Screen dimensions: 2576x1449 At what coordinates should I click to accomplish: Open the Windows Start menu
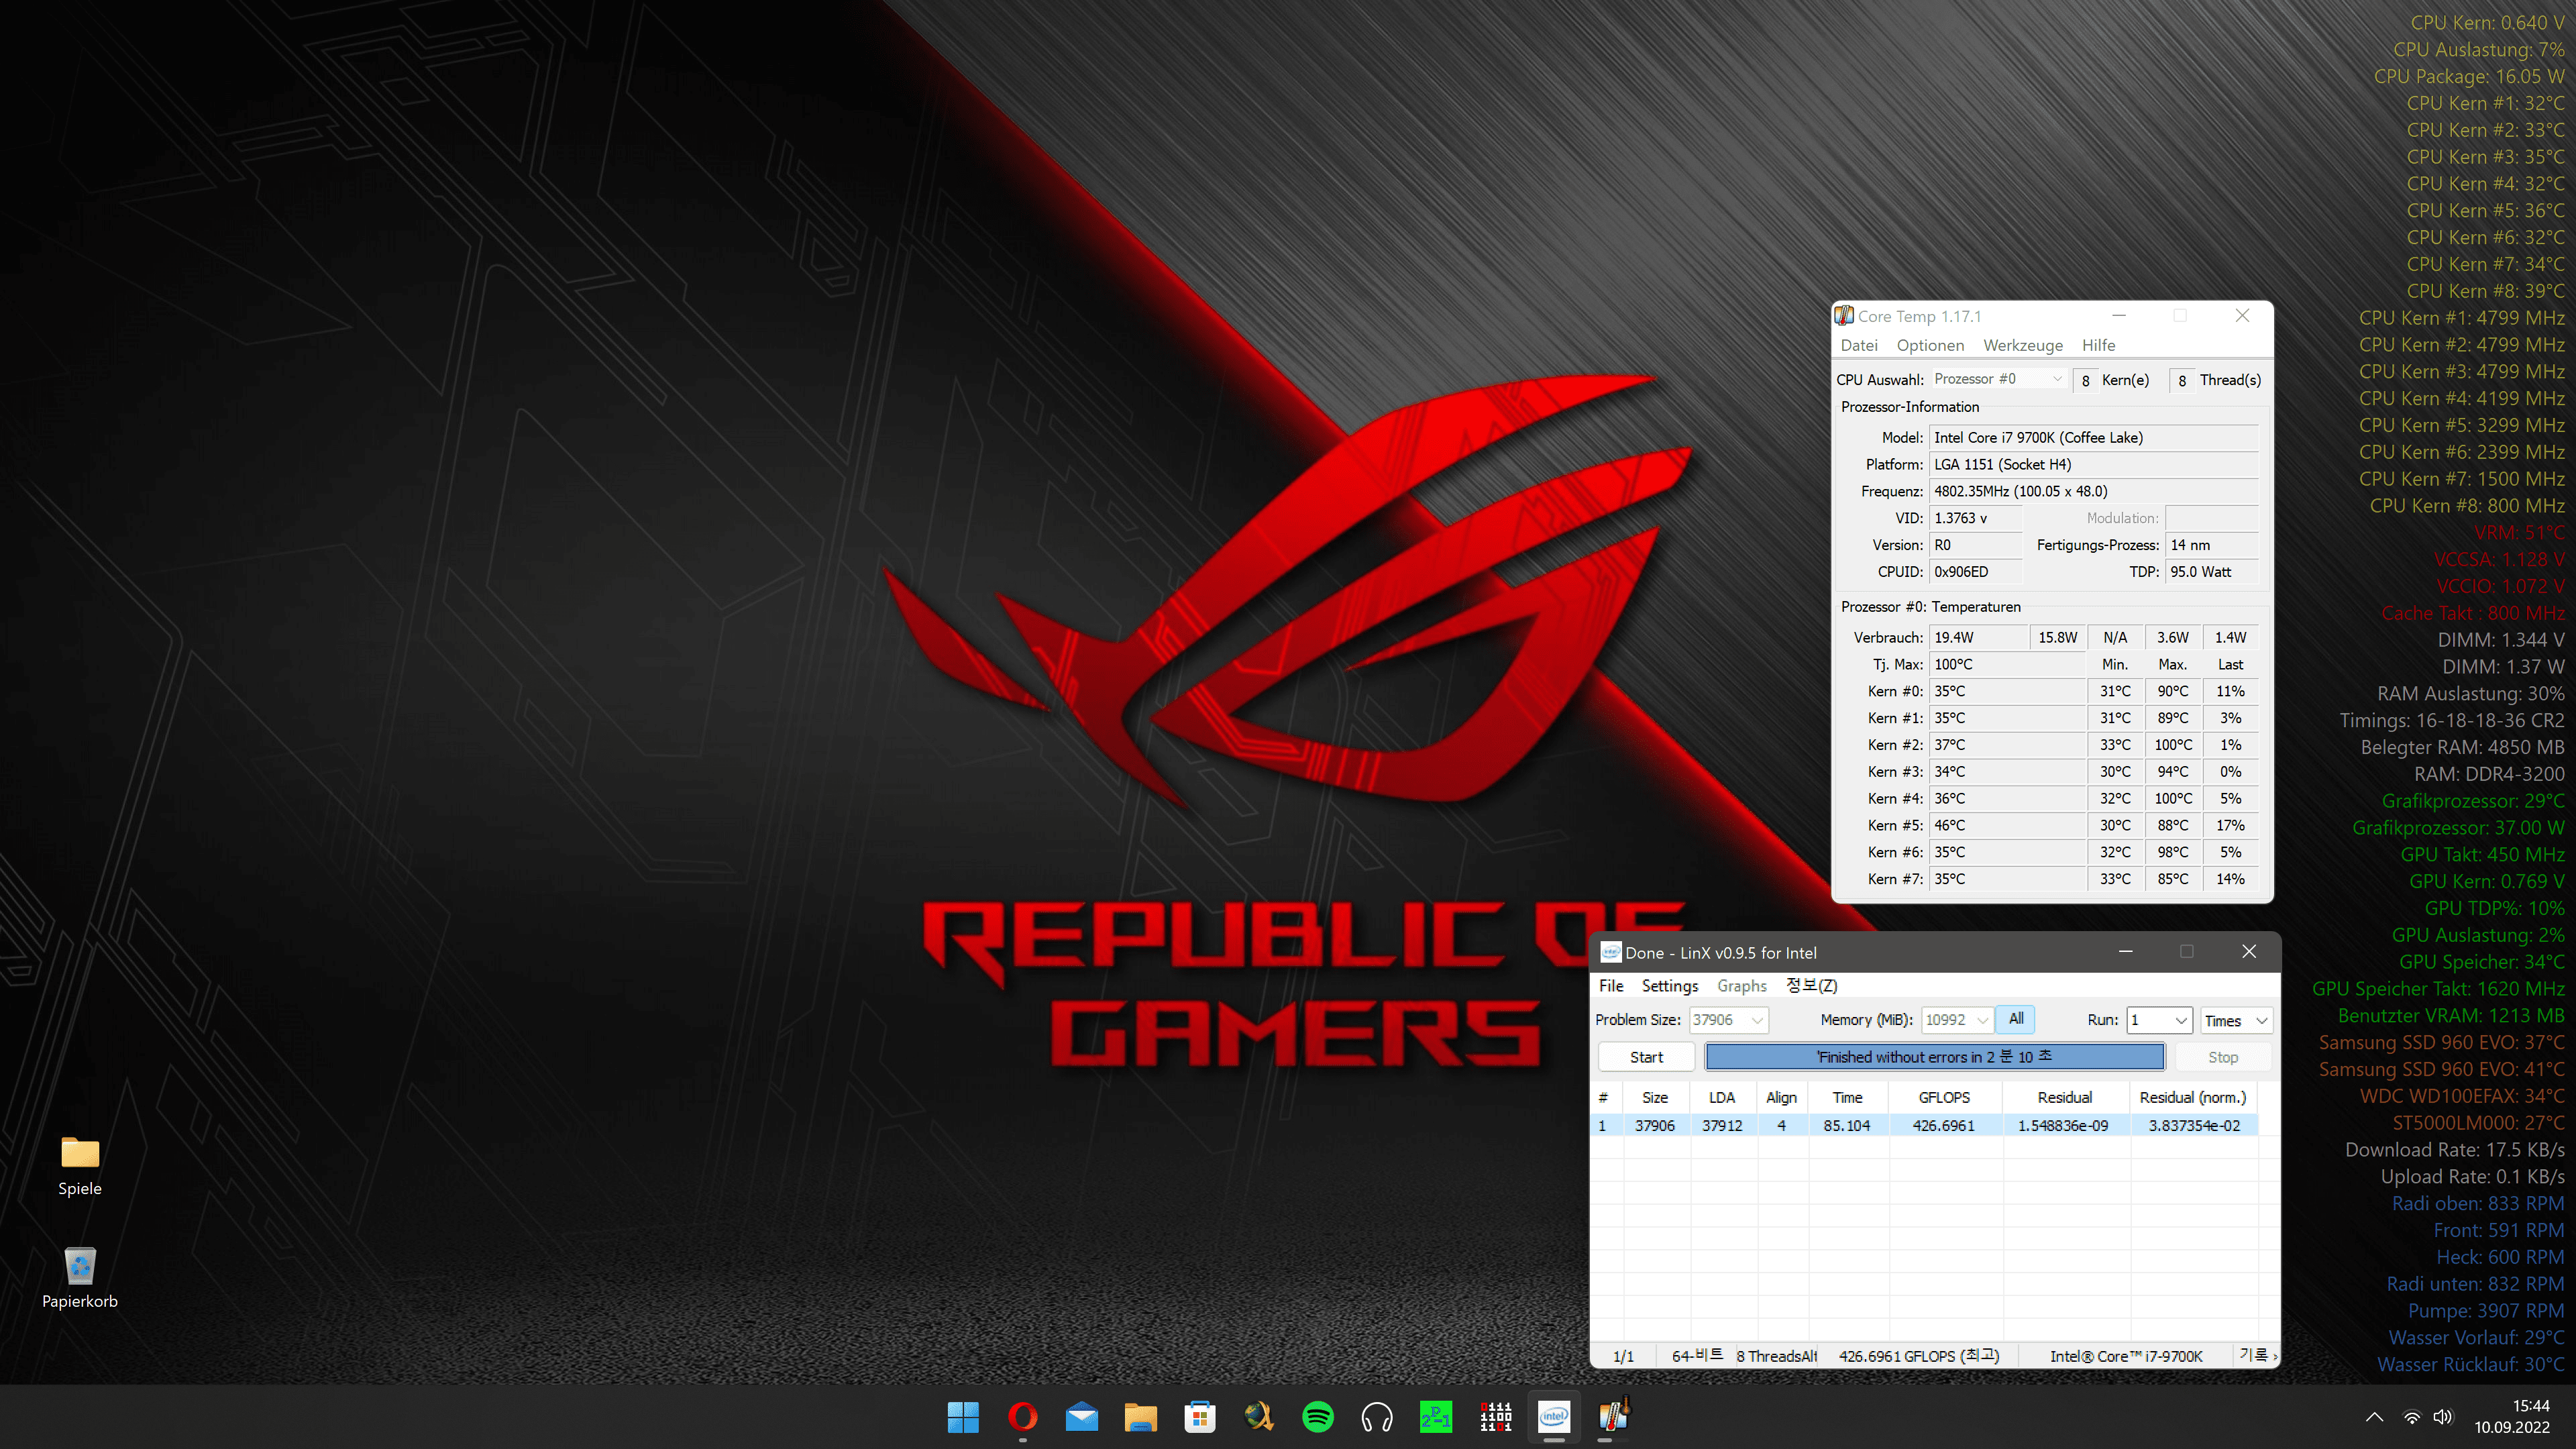pyautogui.click(x=963, y=1416)
